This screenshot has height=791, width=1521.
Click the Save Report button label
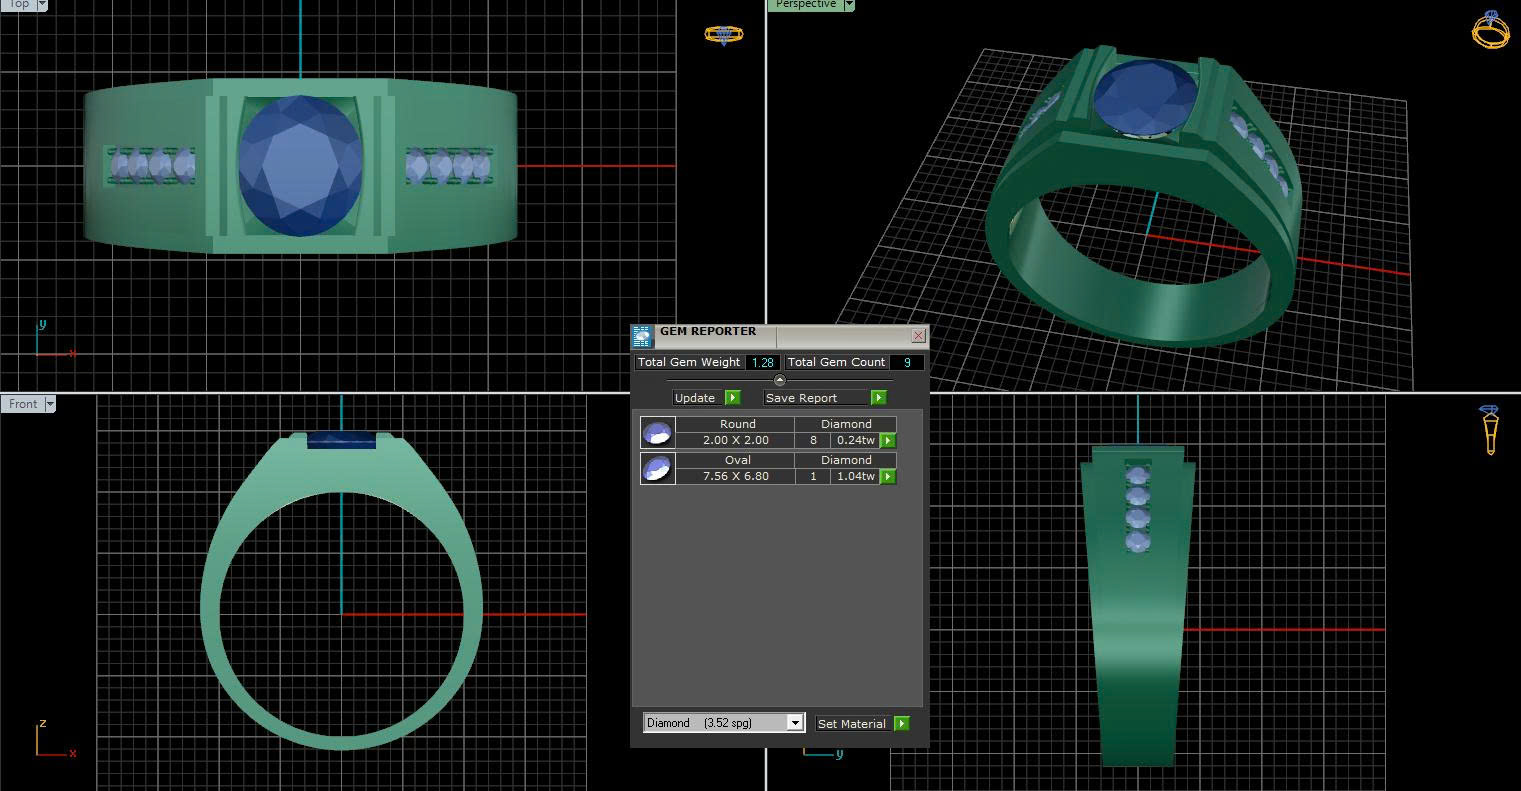click(x=801, y=398)
